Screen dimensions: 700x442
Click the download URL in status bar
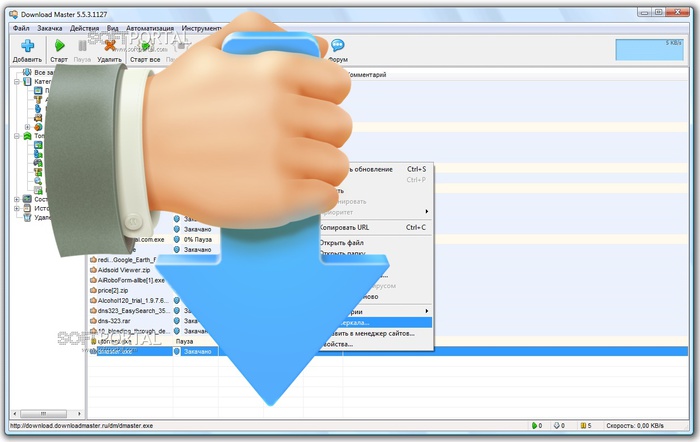(81, 426)
